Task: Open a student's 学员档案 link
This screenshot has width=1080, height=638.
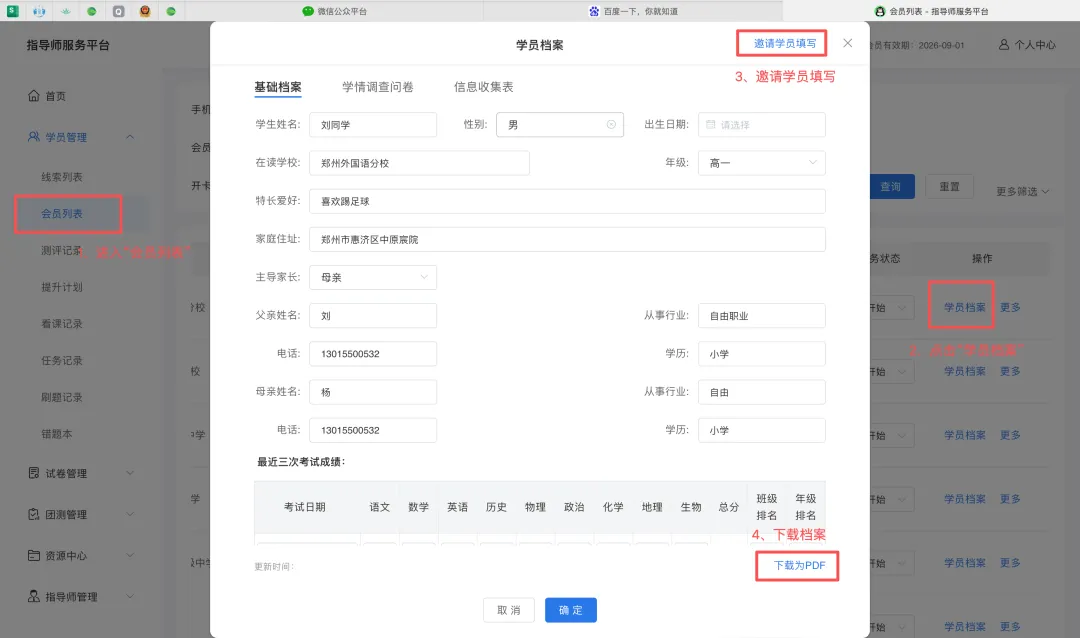Action: point(961,307)
